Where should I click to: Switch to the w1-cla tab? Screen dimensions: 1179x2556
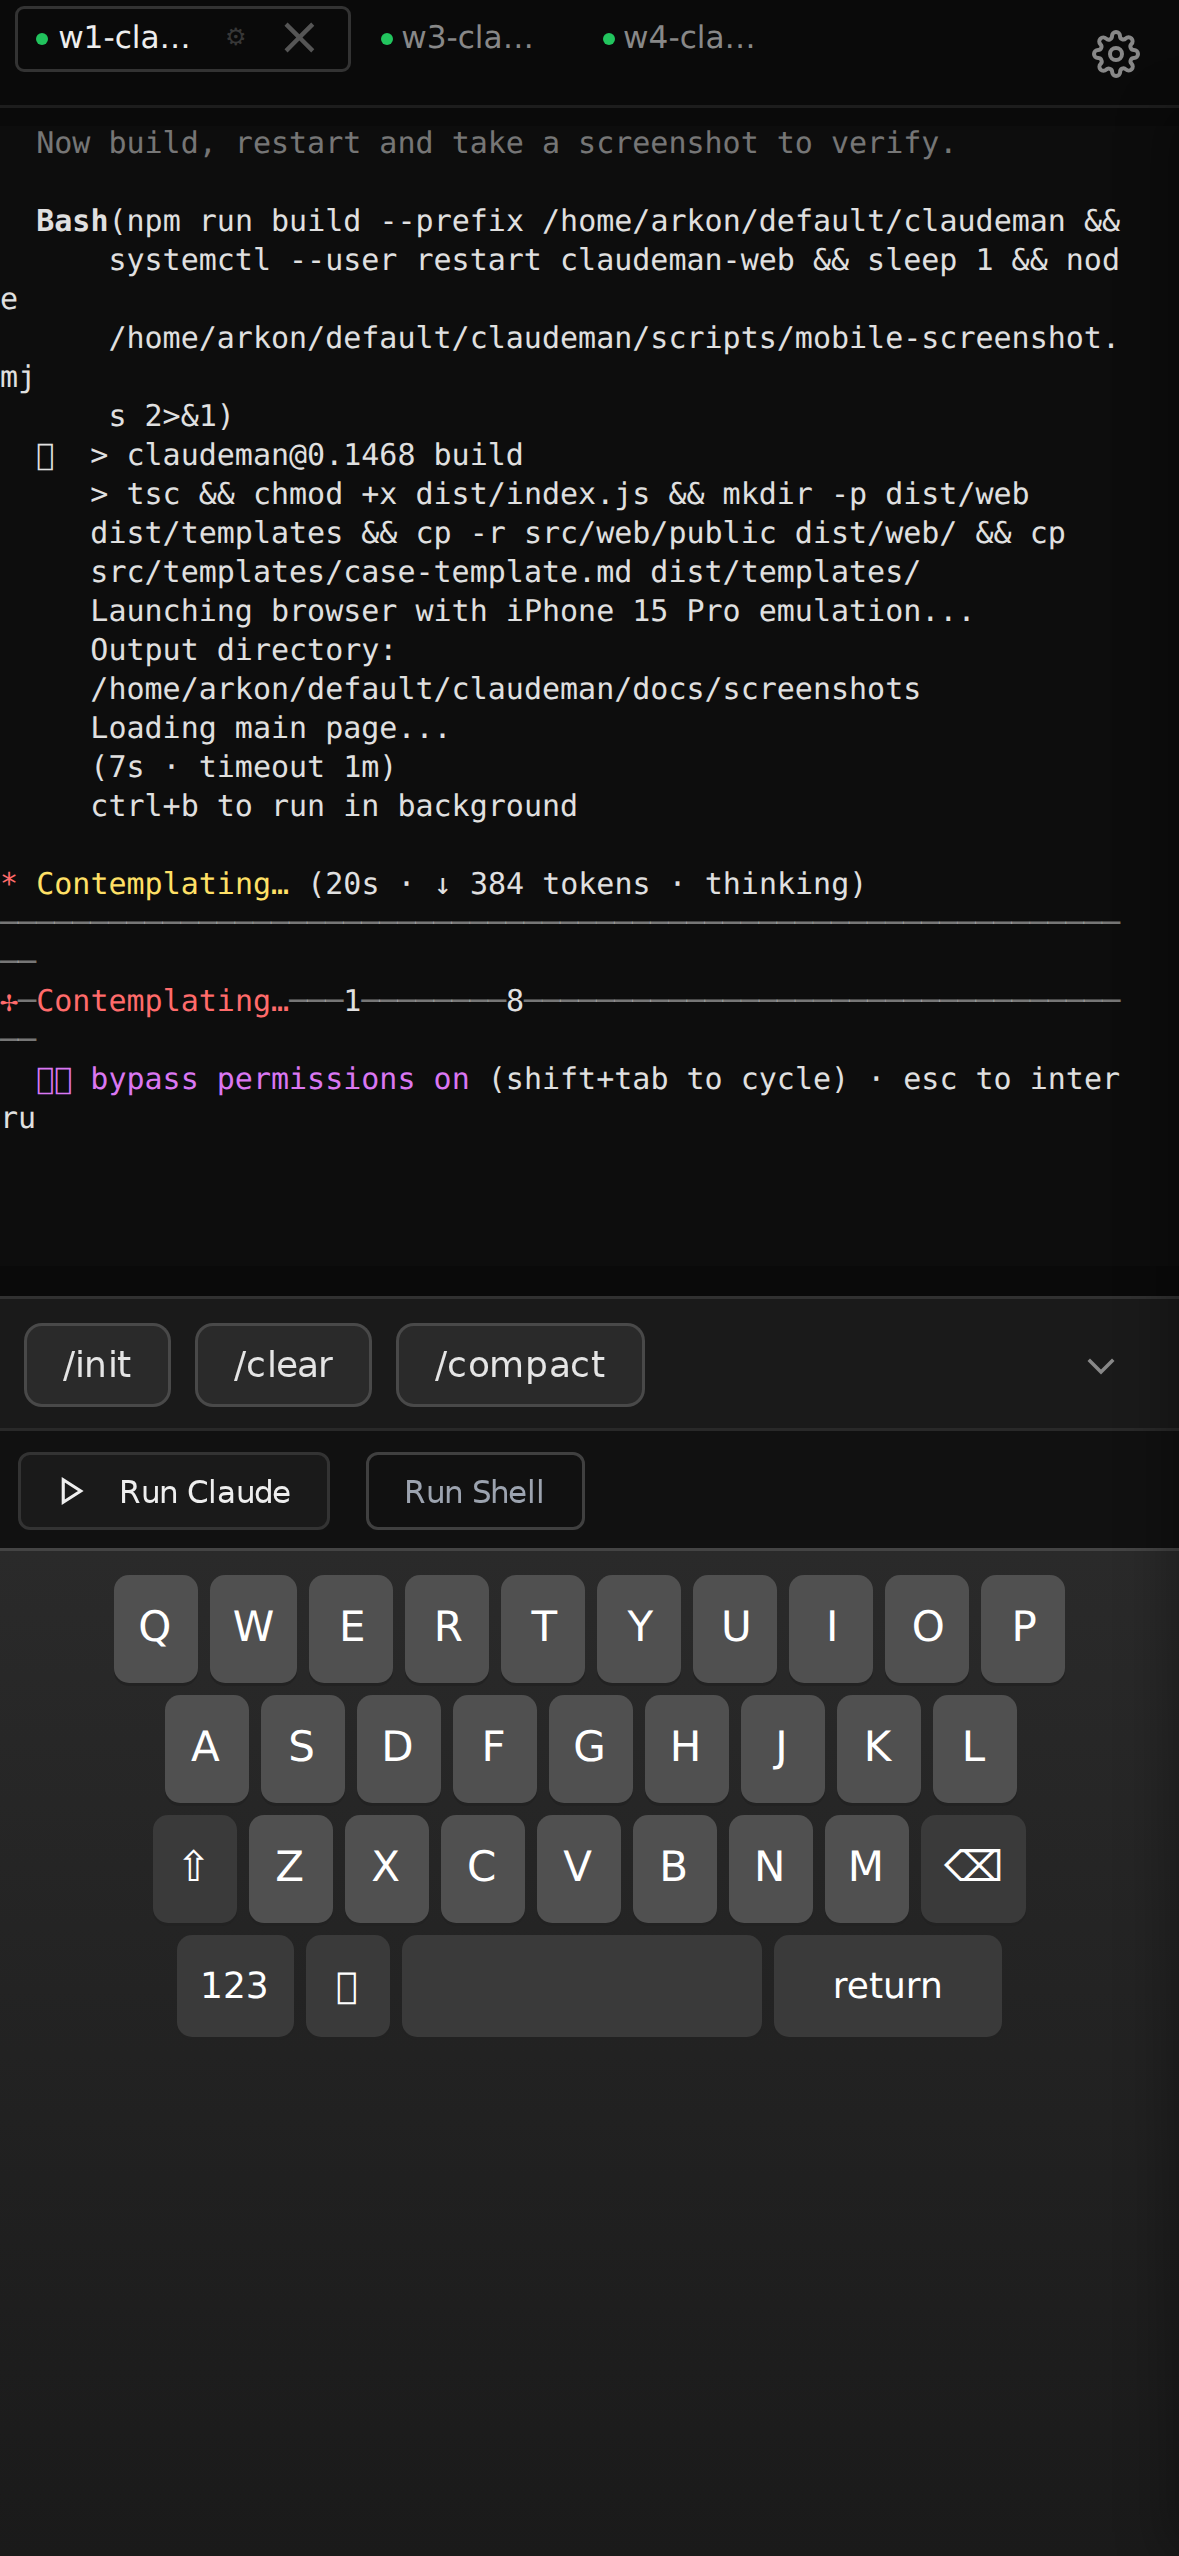click(124, 38)
